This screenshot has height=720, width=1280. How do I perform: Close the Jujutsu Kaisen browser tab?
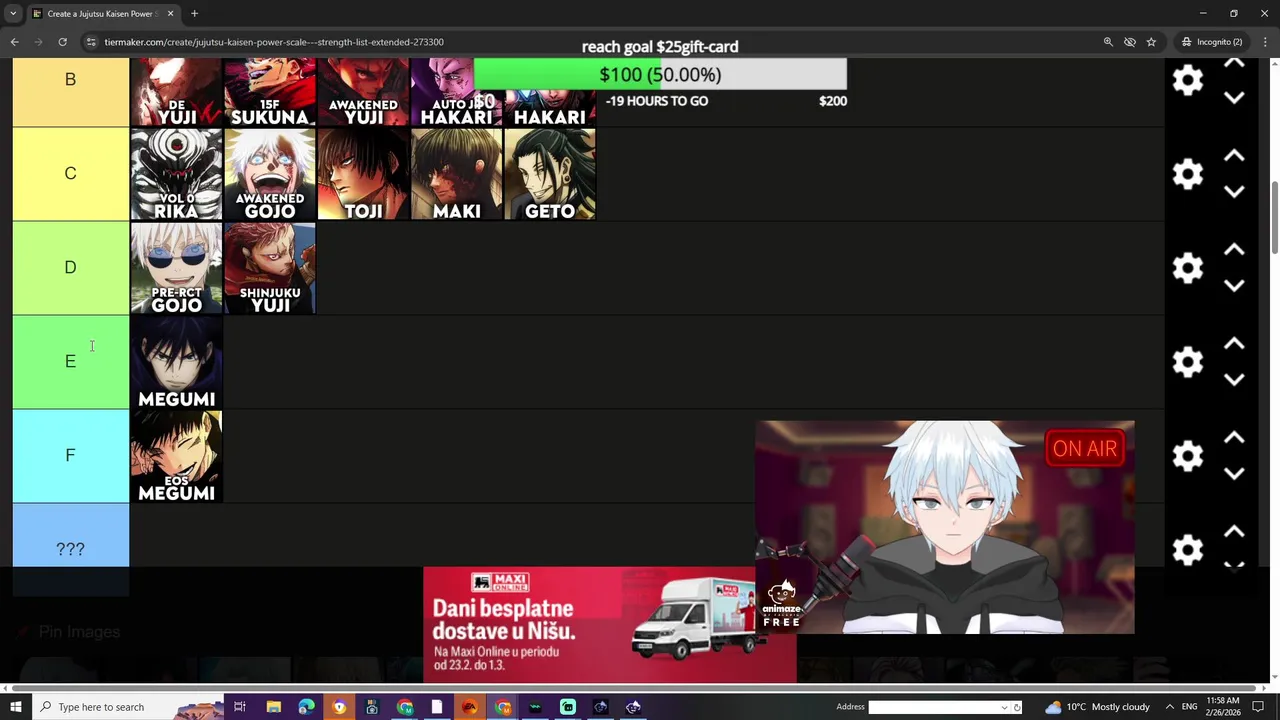click(x=170, y=14)
